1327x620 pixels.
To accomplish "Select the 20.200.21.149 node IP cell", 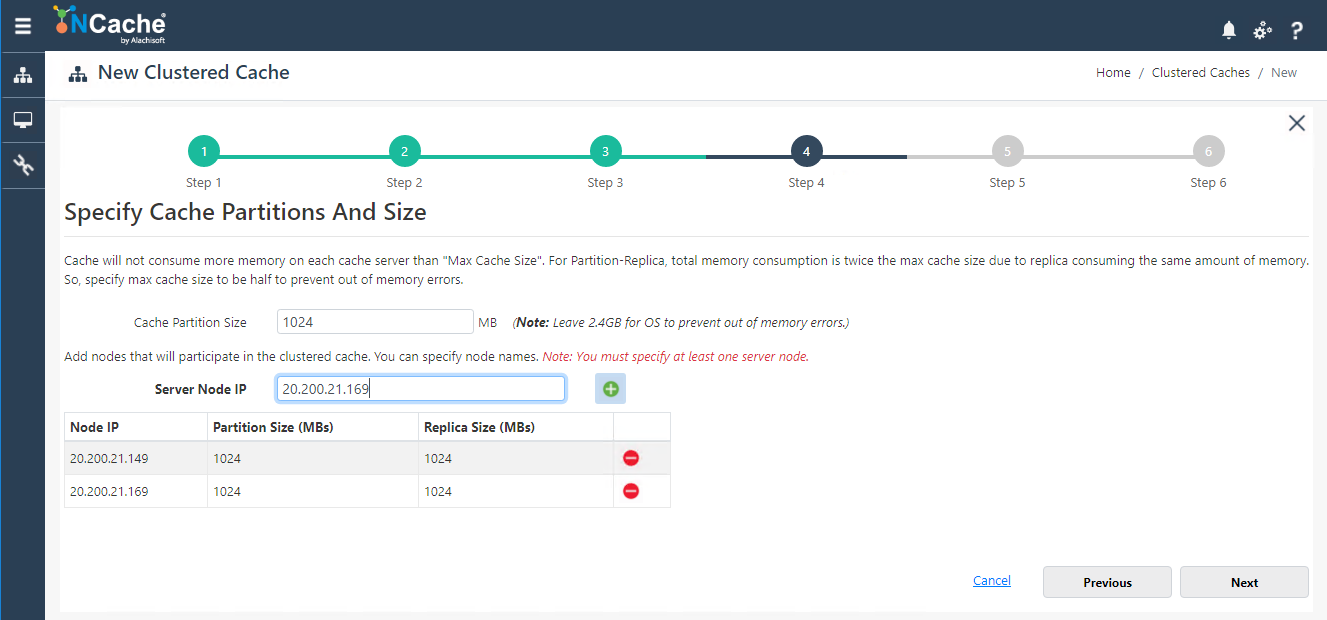I will pos(136,458).
